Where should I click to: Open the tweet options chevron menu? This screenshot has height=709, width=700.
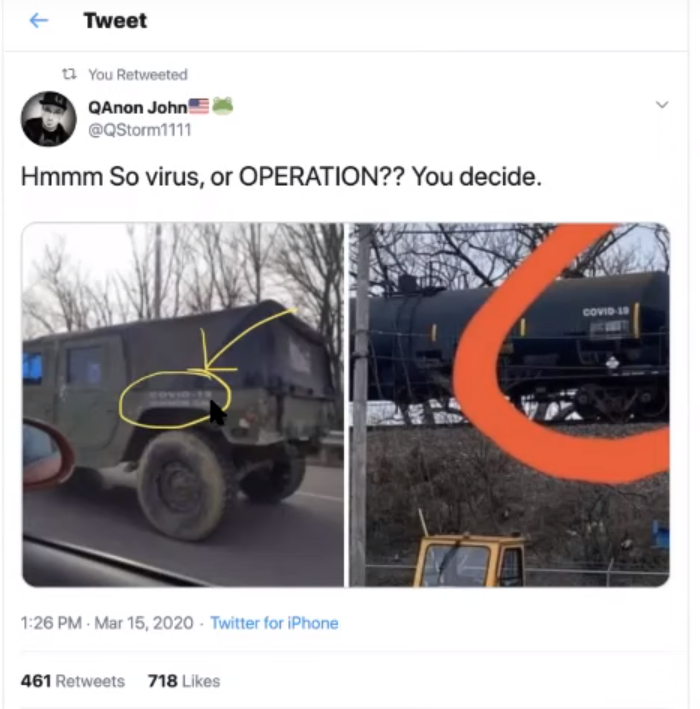pos(662,105)
